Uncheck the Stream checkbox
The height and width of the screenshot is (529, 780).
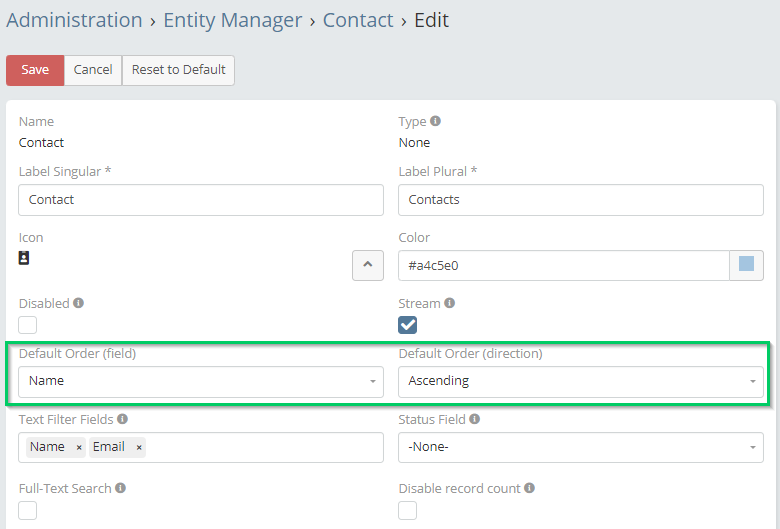(407, 325)
